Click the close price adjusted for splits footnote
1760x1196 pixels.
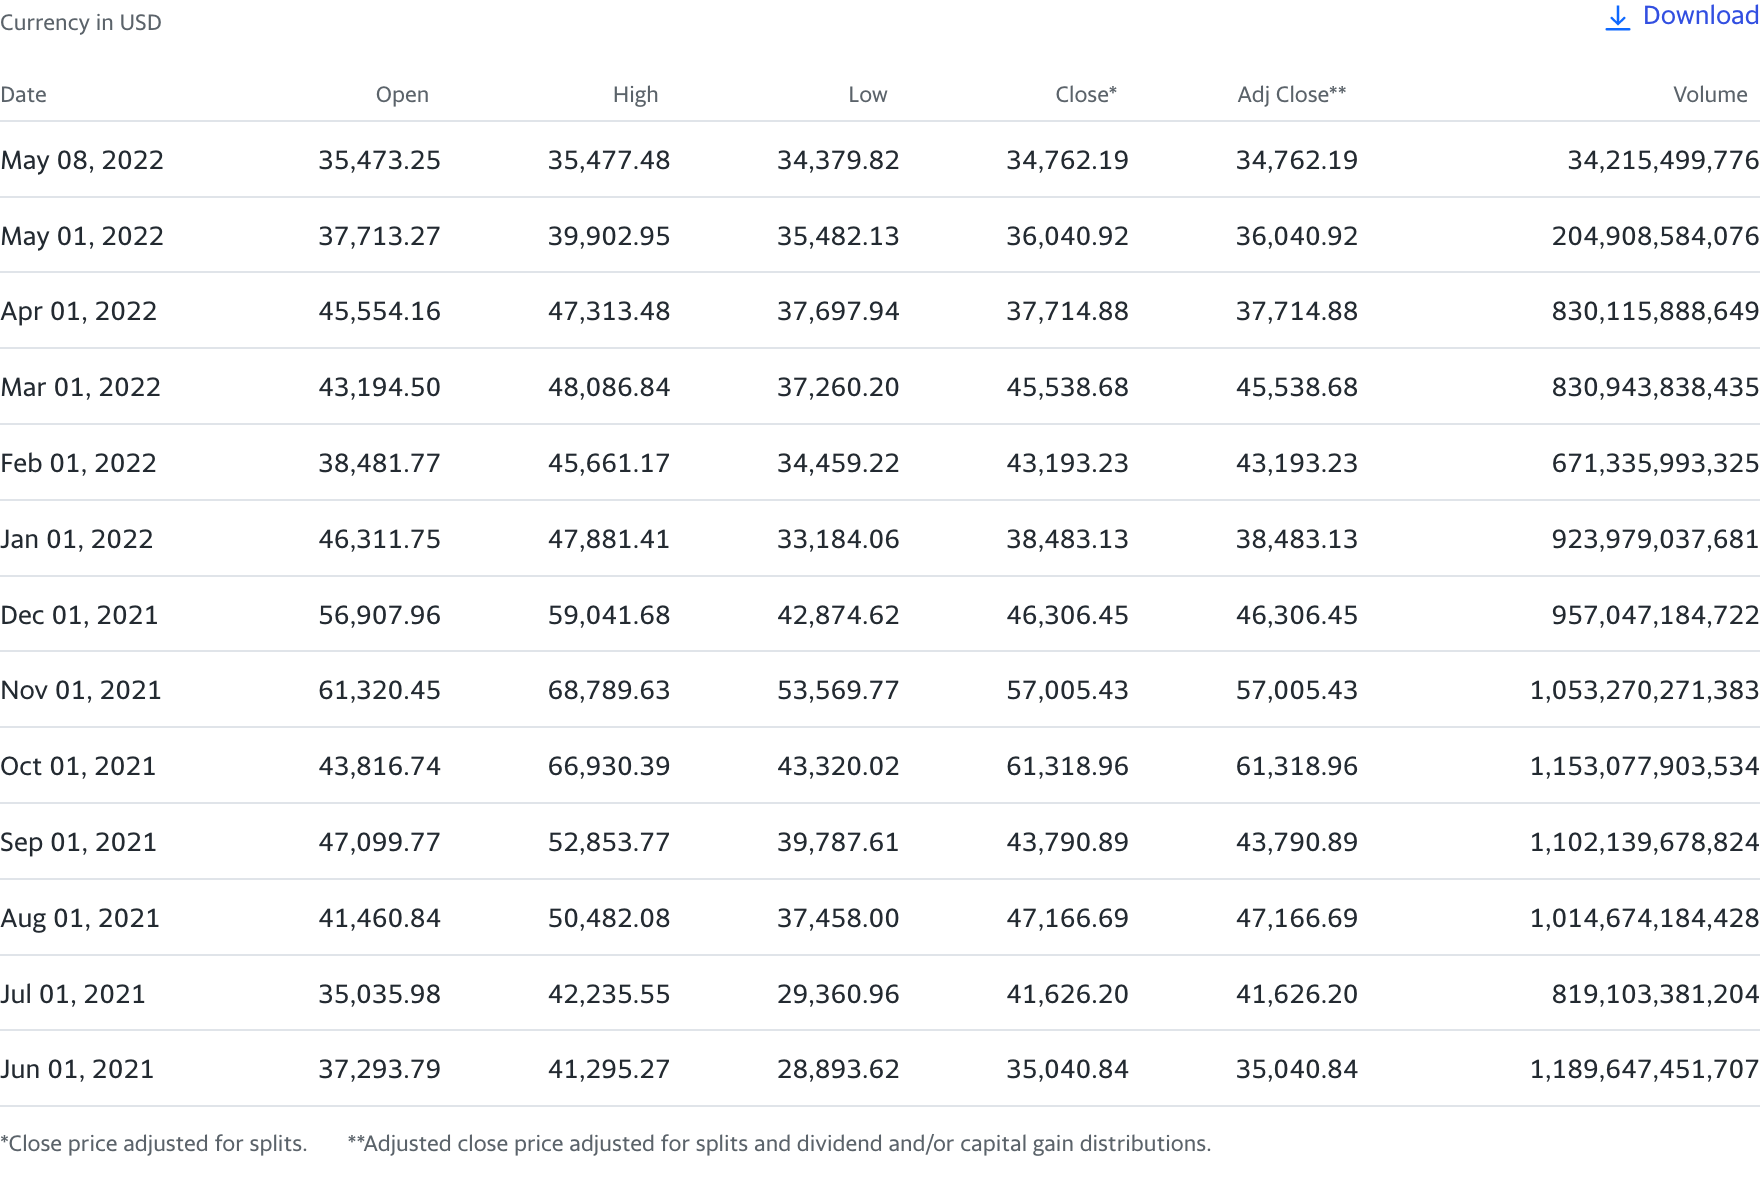[154, 1144]
